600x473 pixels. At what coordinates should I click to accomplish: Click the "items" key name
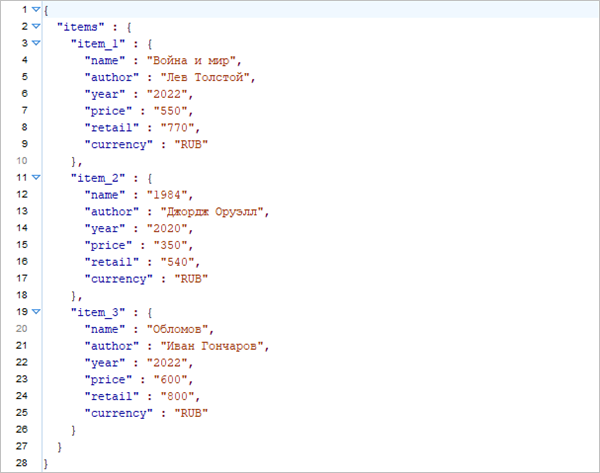pyautogui.click(x=79, y=27)
